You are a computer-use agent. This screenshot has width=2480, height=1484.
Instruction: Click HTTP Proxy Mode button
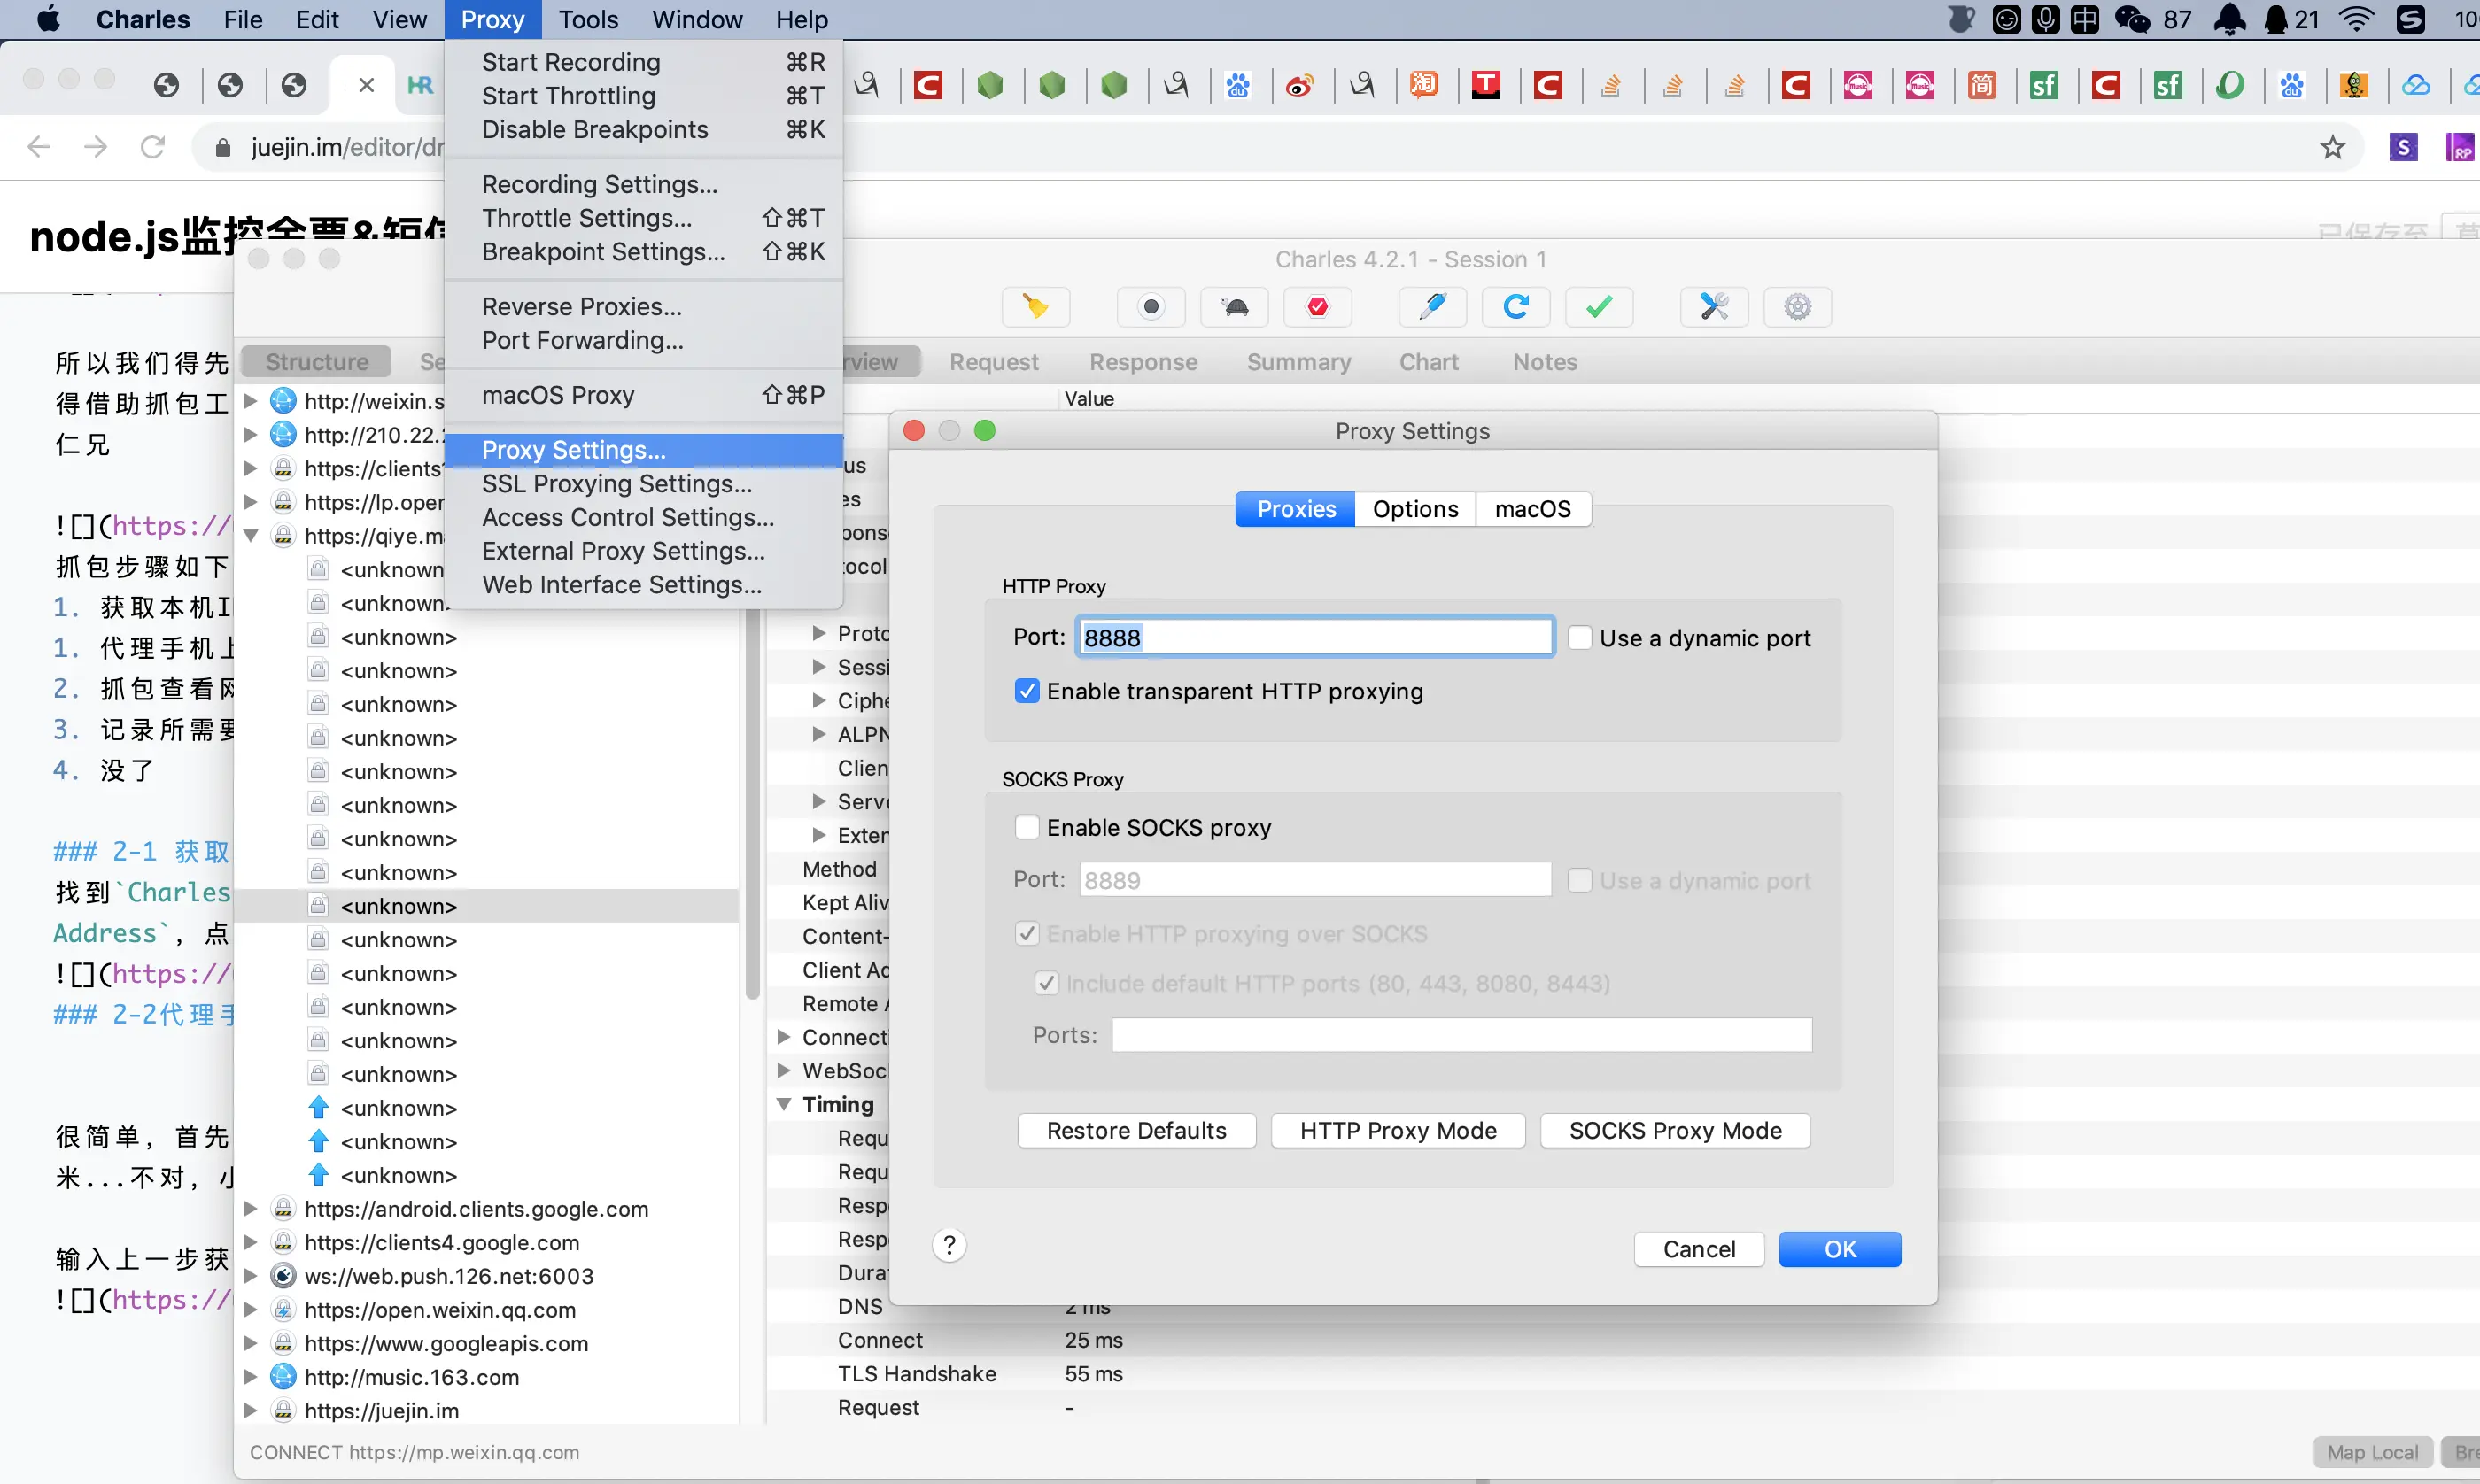pos(1398,1131)
